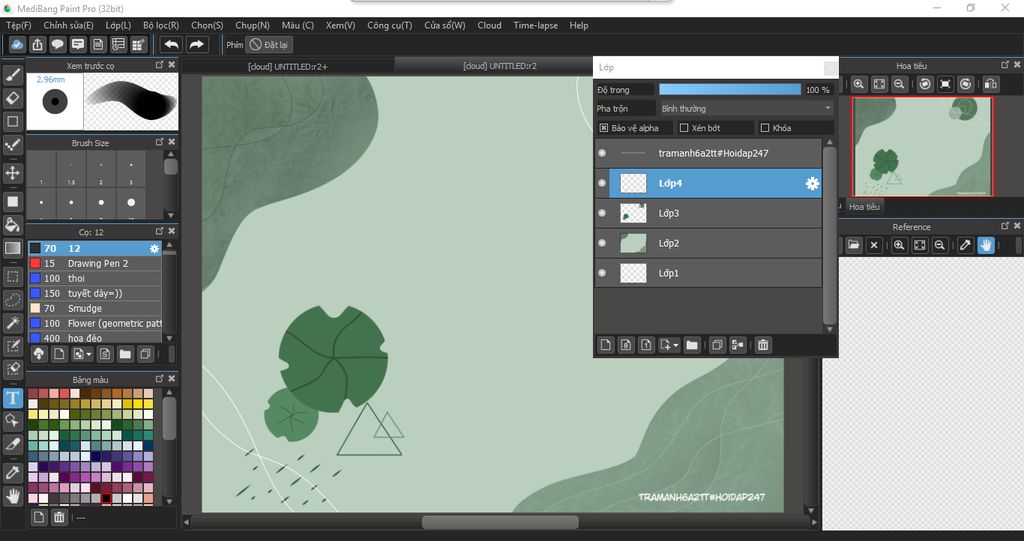Select the Move tool
Screen dimensions: 1024x541
pos(12,173)
